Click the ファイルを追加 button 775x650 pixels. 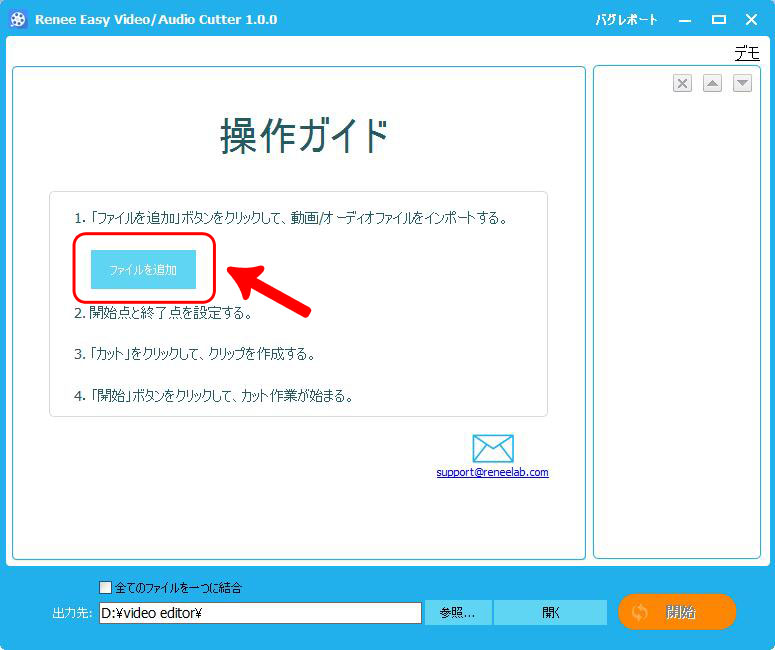(143, 269)
